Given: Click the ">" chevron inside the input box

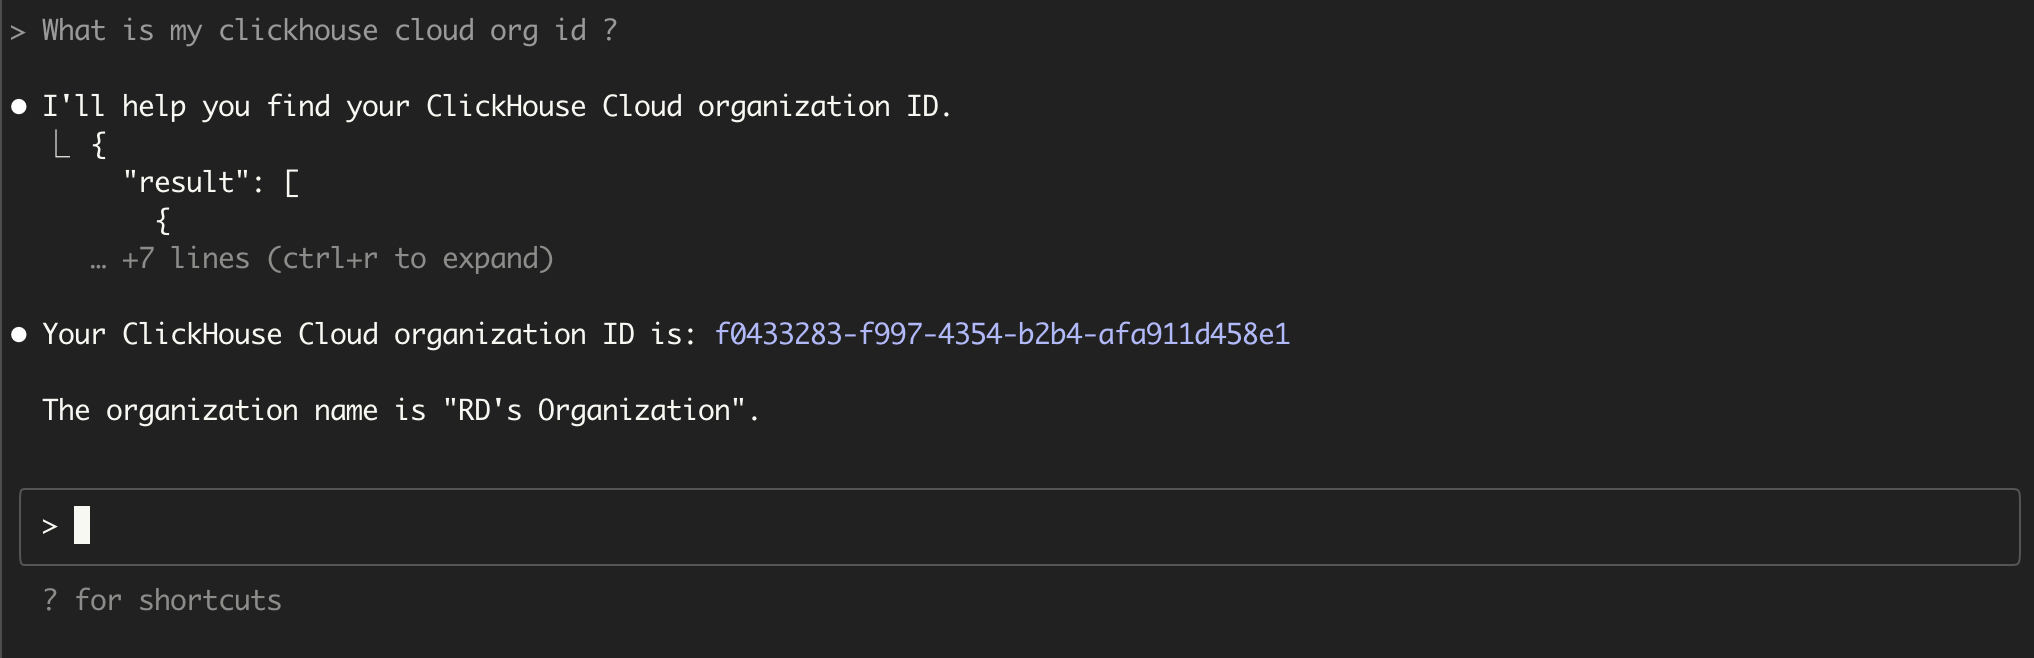Looking at the screenshot, I should click(50, 527).
